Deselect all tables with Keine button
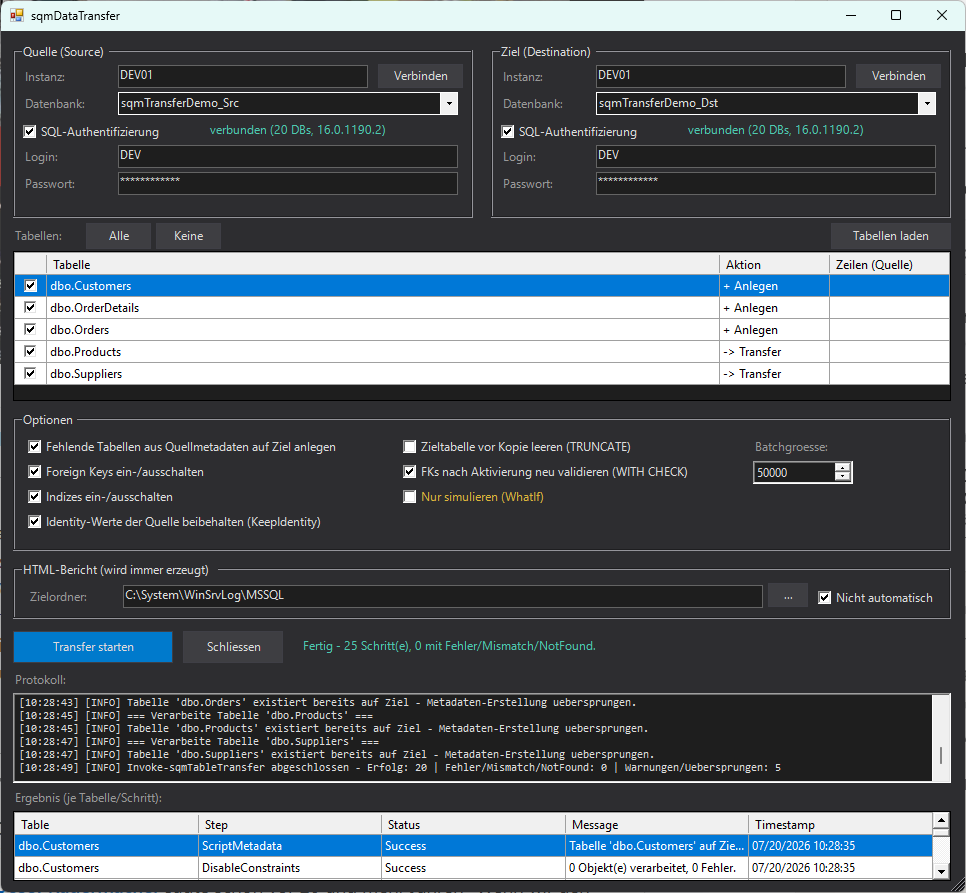 [189, 236]
